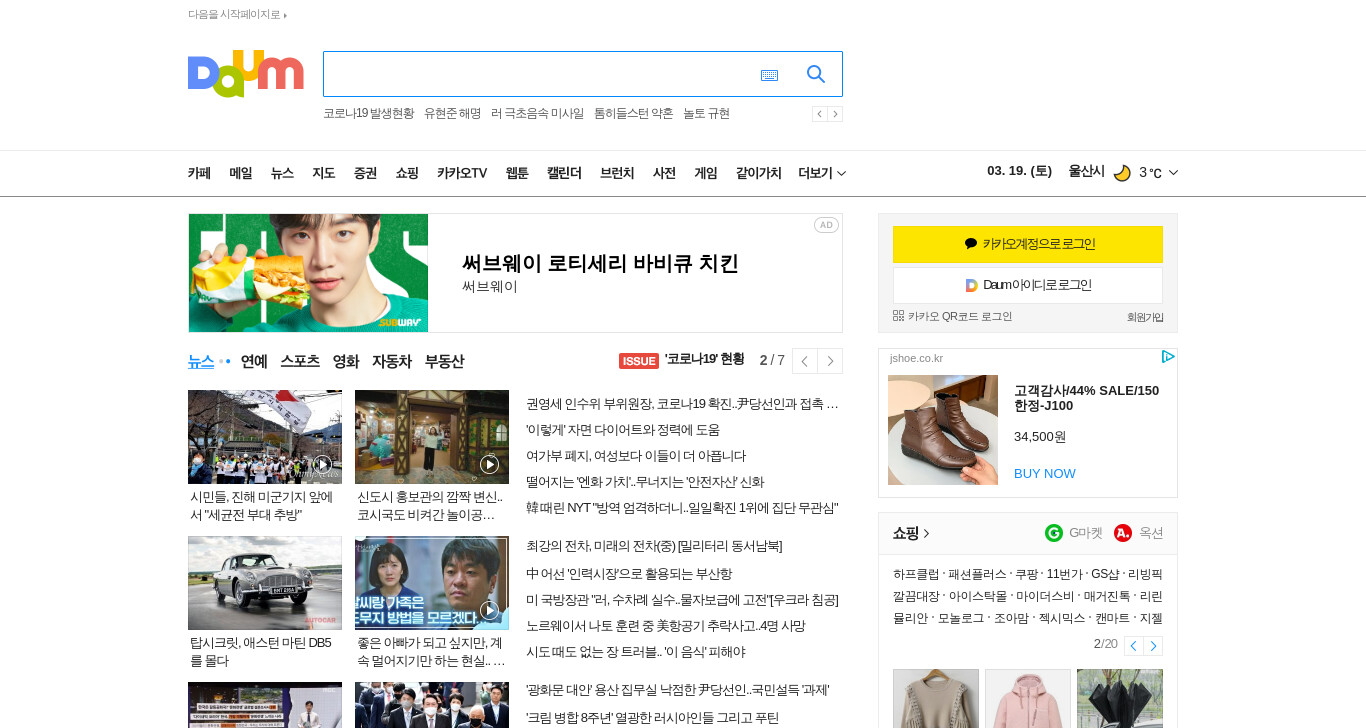1366x728 pixels.
Task: Open the Aston Martin DB5 car thumbnail
Action: pos(265,583)
